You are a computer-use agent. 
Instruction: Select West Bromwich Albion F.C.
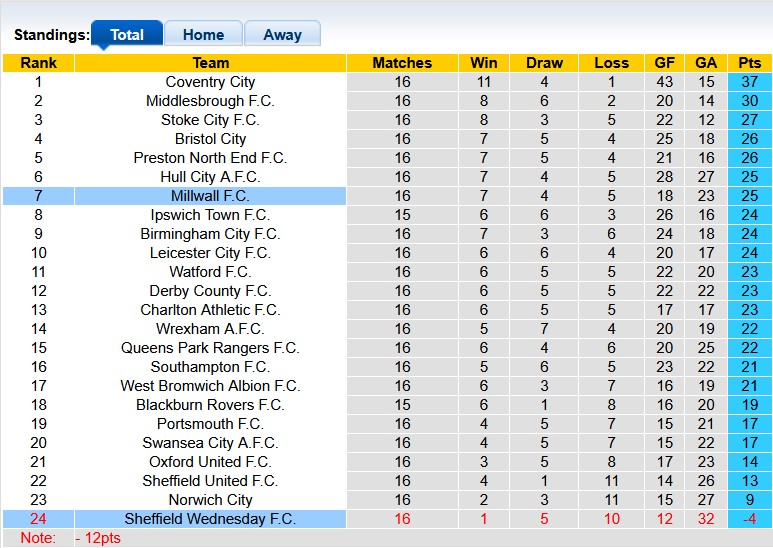210,386
